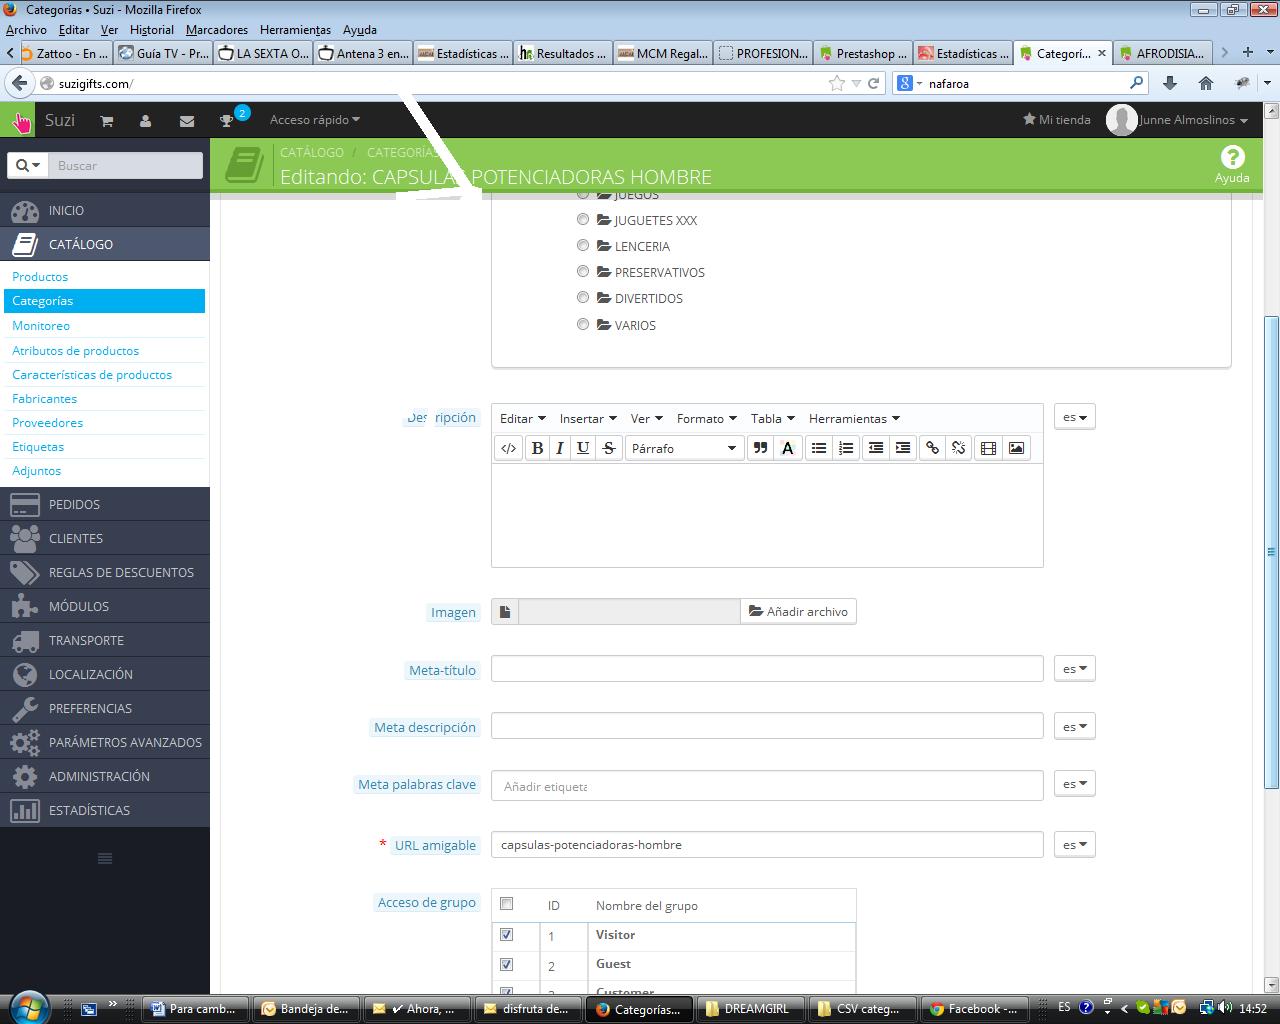
Task: Switch to the Prestashop browser tab
Action: pos(863,53)
